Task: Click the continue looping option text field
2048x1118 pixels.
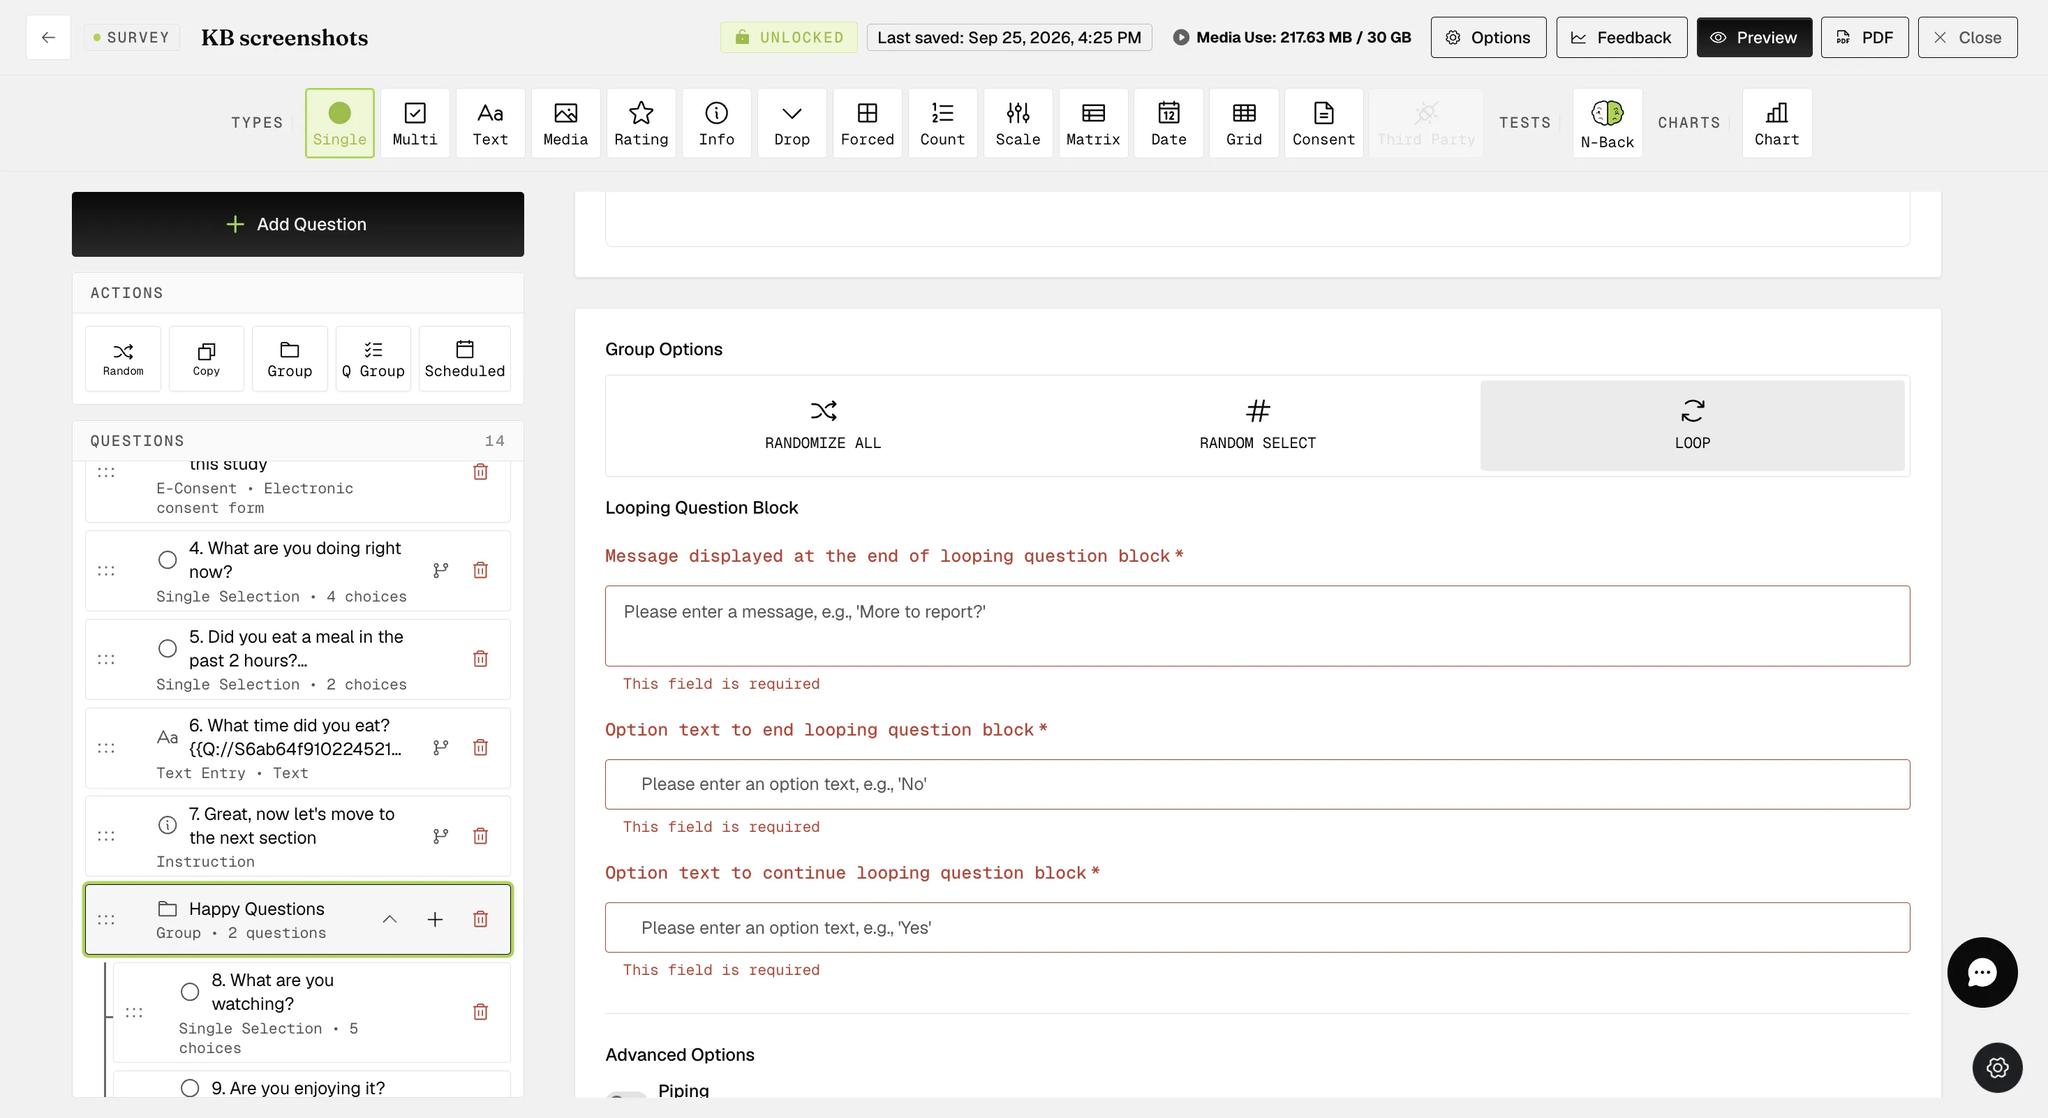Action: point(1257,928)
